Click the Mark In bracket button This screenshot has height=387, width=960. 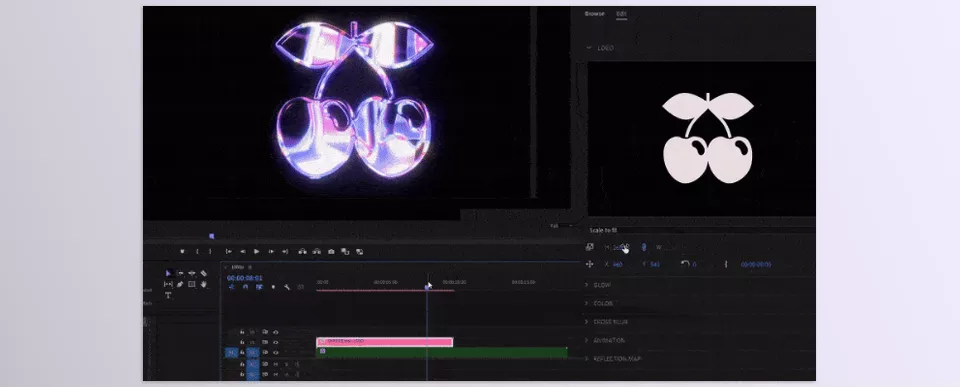pyautogui.click(x=197, y=252)
